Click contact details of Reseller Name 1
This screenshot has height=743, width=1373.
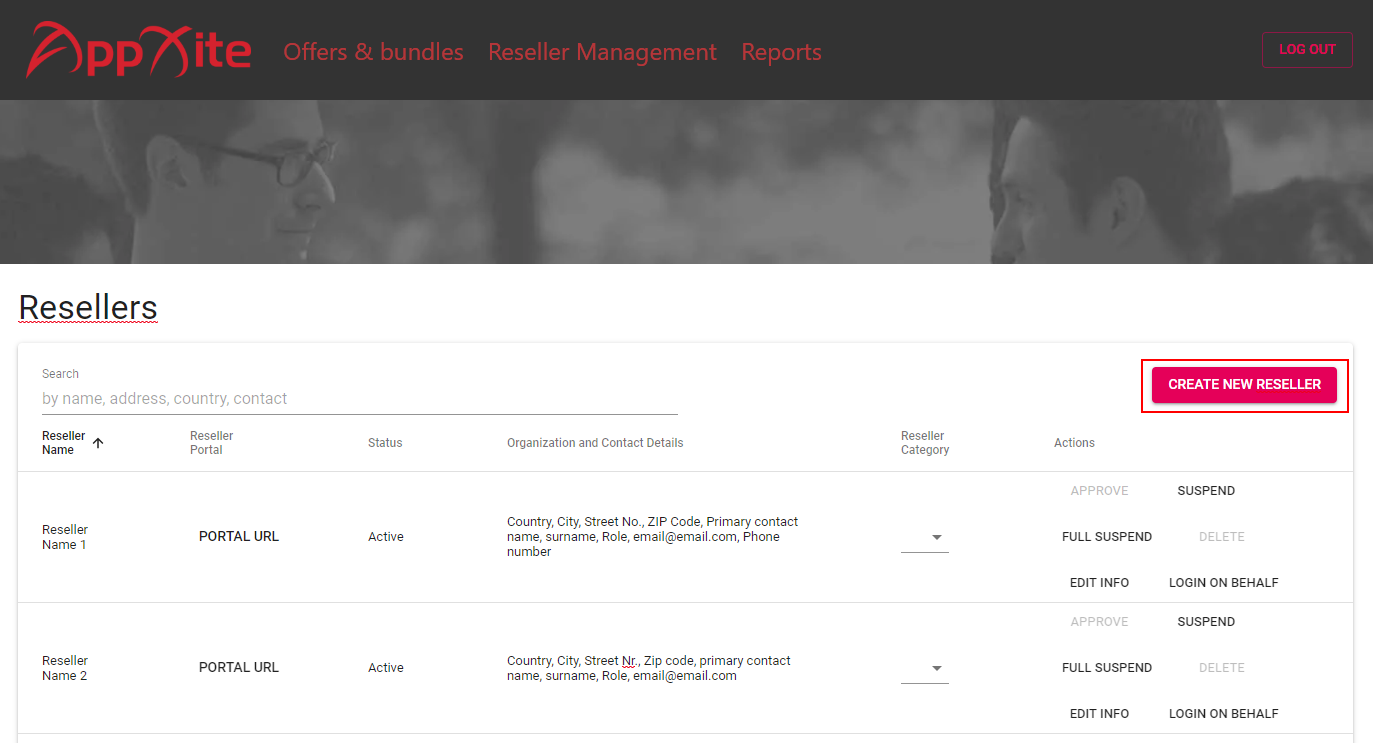(653, 537)
